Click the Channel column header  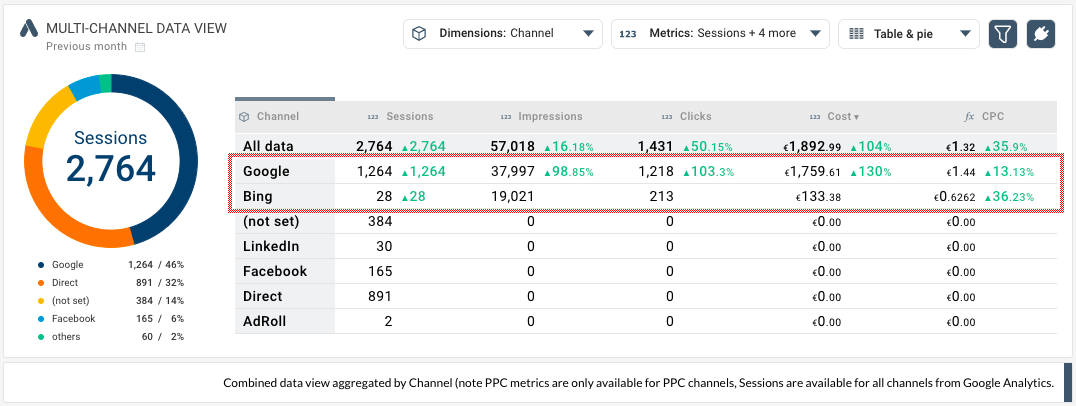click(x=278, y=117)
